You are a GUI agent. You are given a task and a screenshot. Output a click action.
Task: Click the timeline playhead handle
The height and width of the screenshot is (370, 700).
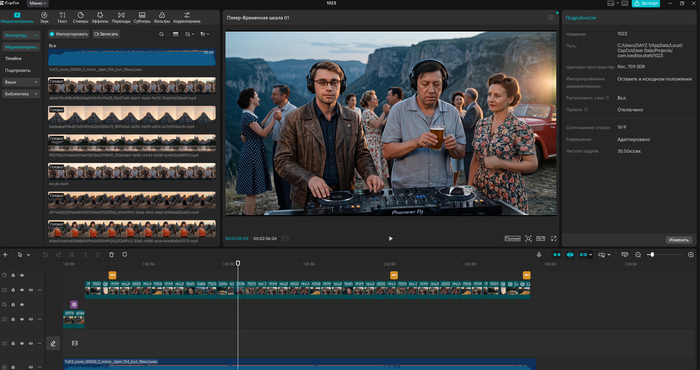click(x=238, y=263)
